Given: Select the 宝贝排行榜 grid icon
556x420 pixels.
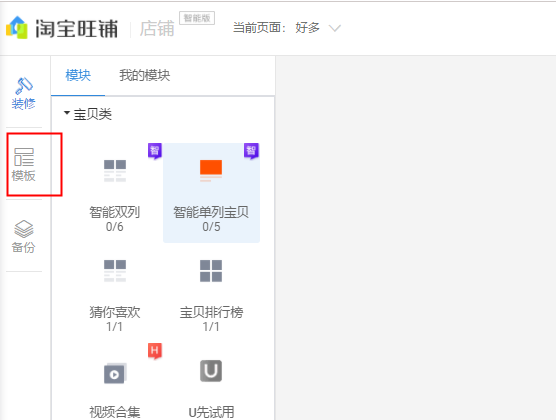Looking at the screenshot, I should click(x=211, y=271).
